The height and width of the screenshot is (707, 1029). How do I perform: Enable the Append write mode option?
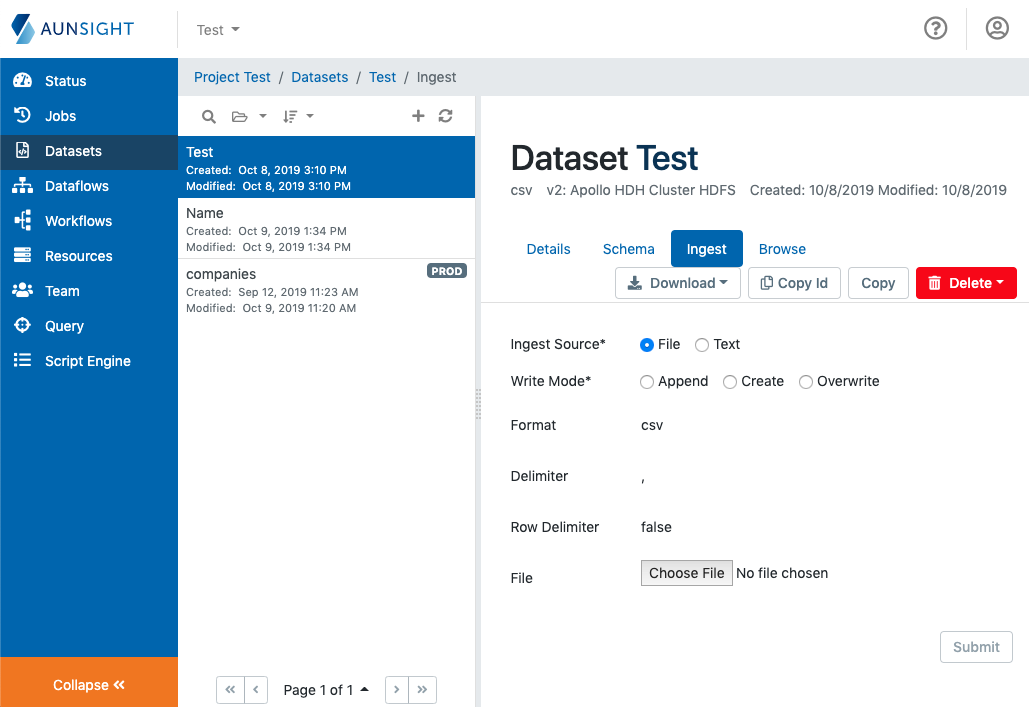coord(647,382)
